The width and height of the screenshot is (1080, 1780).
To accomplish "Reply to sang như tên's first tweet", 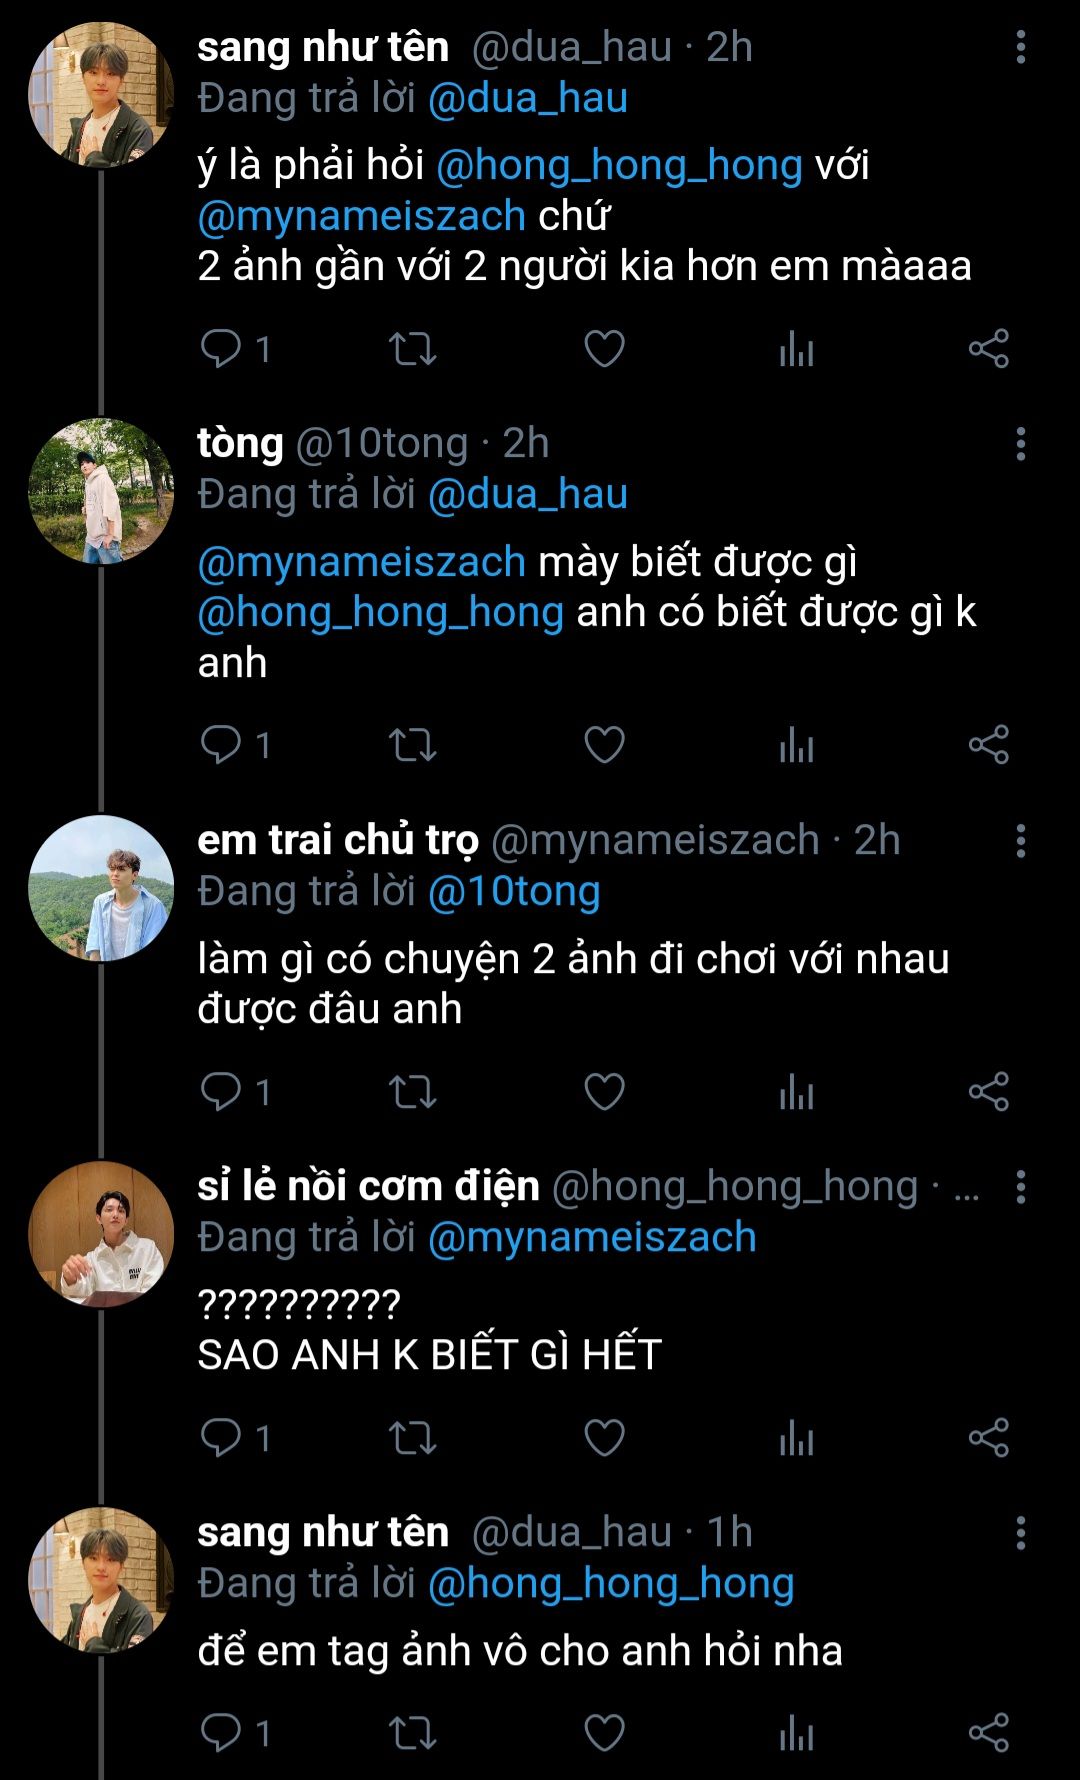I will [x=221, y=349].
